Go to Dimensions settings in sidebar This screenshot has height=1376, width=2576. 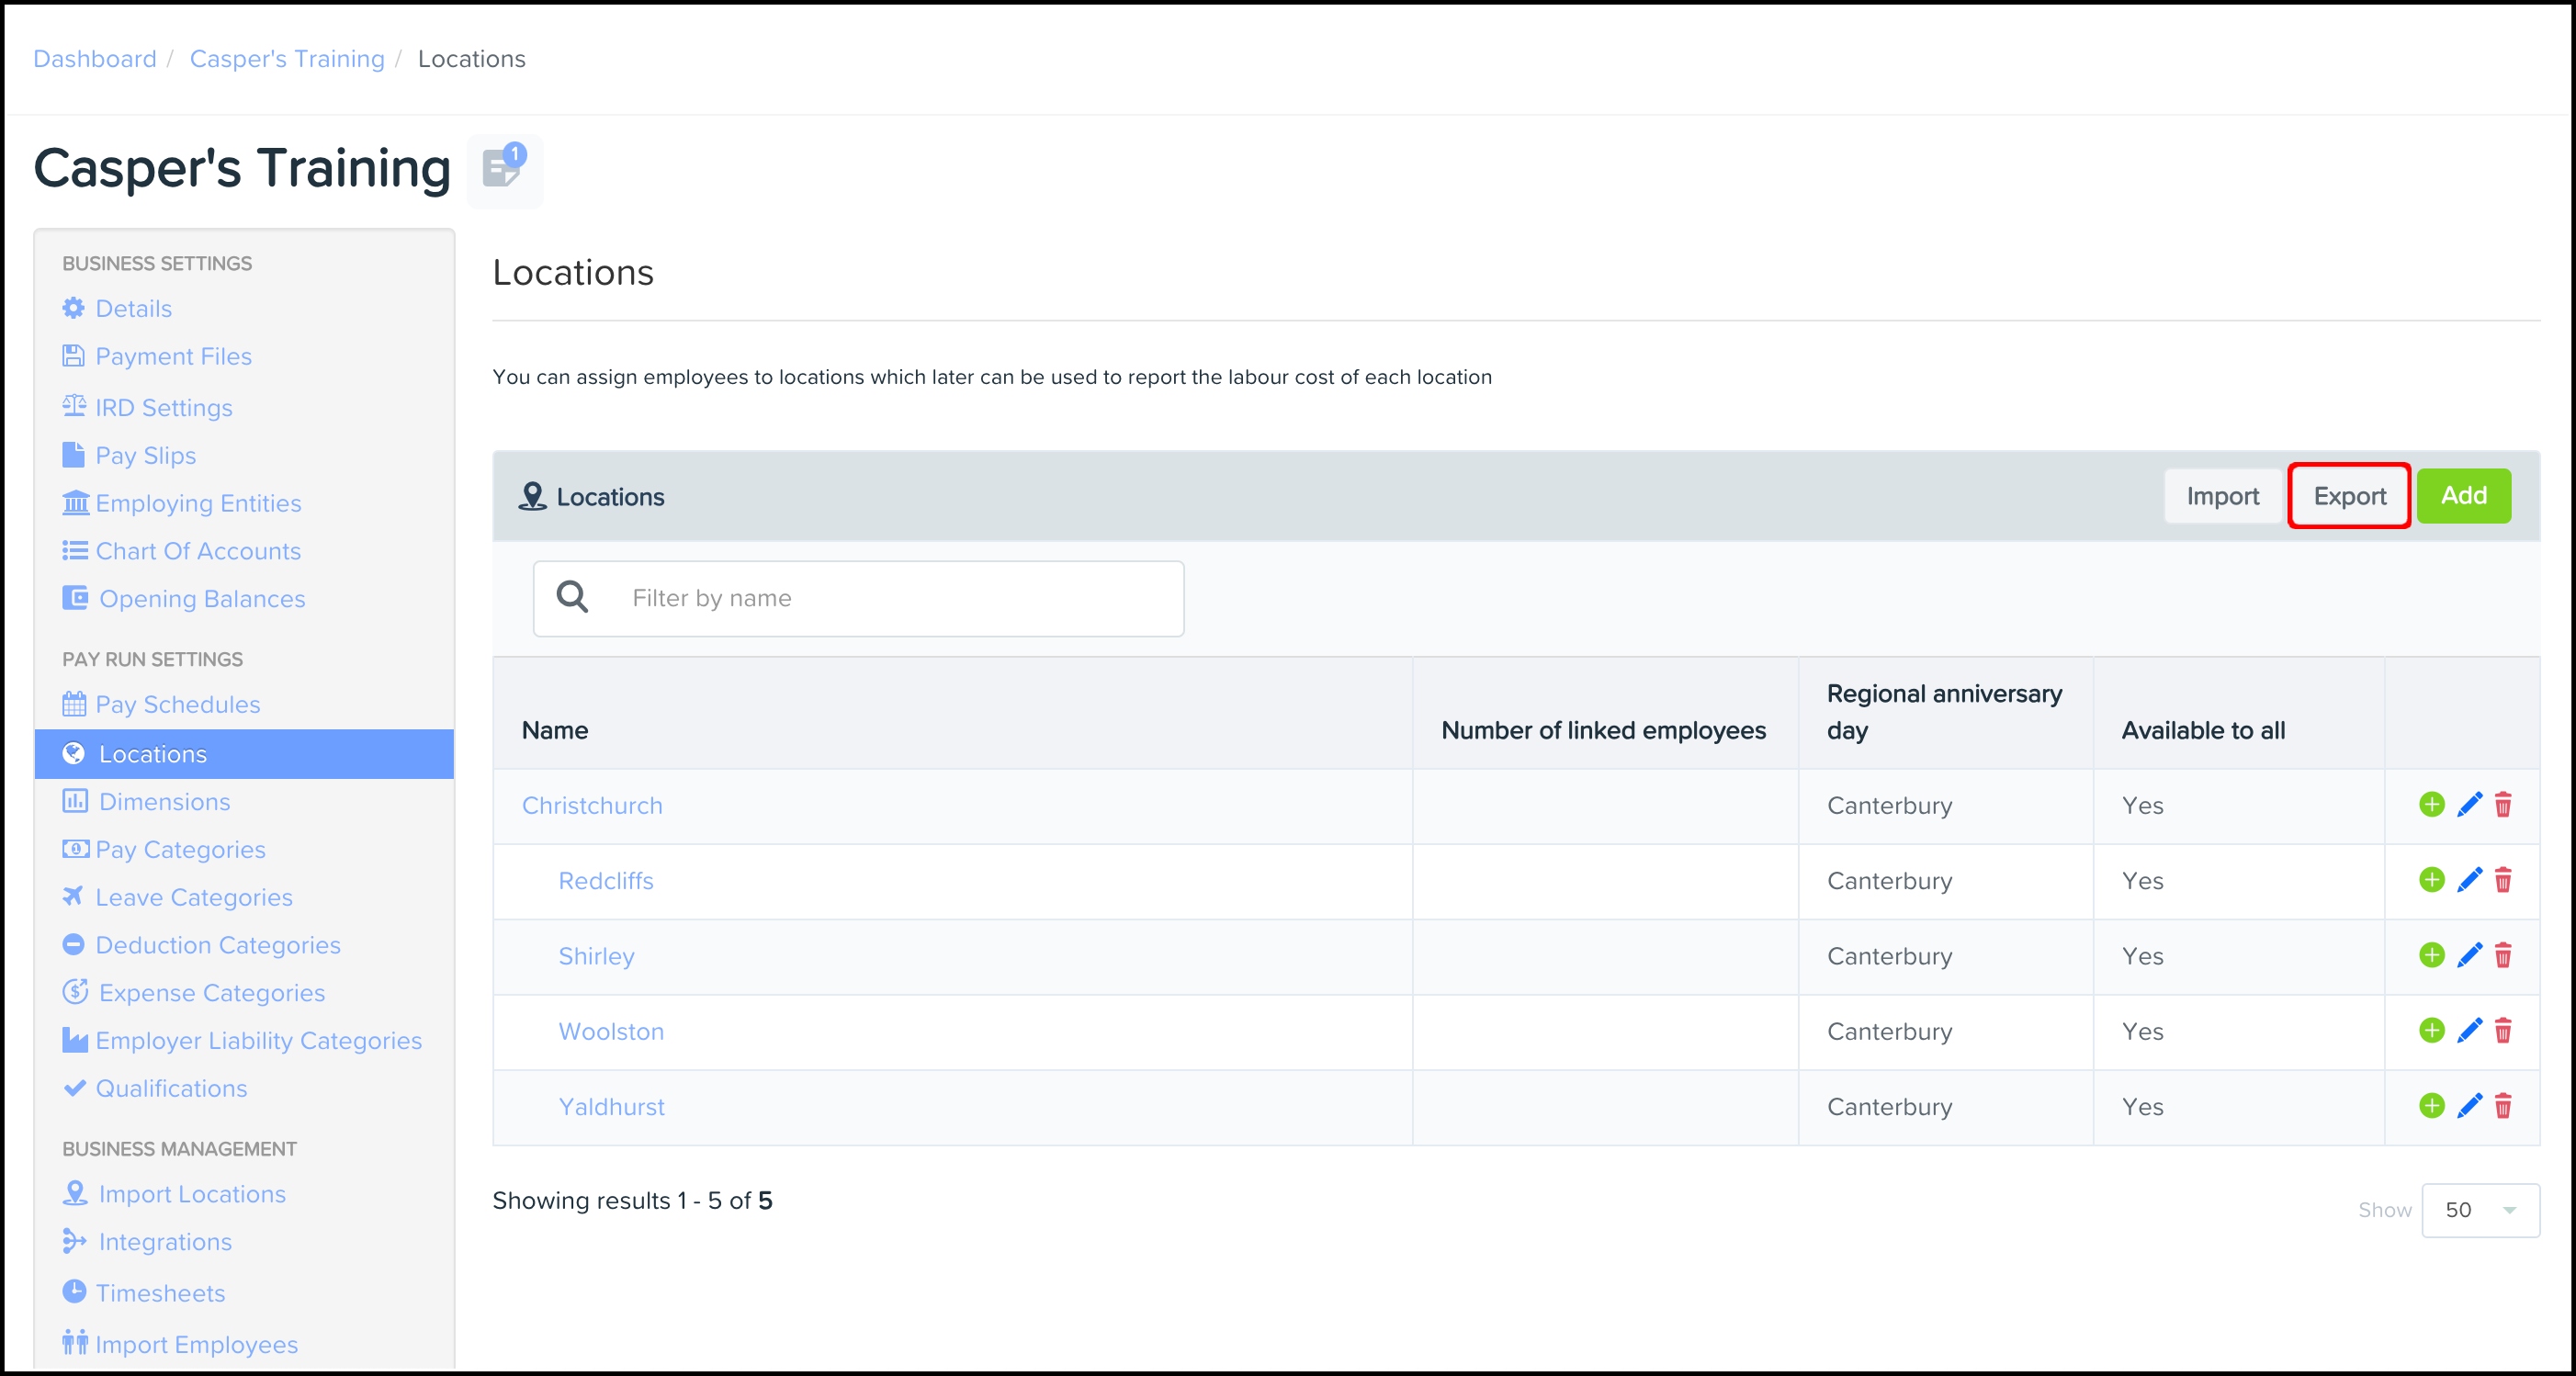tap(164, 802)
